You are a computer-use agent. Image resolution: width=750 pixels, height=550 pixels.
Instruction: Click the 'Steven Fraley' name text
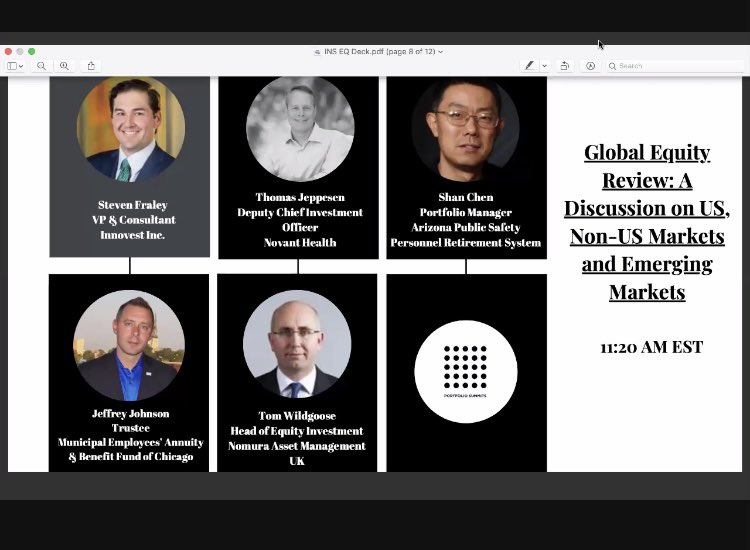tap(132, 205)
